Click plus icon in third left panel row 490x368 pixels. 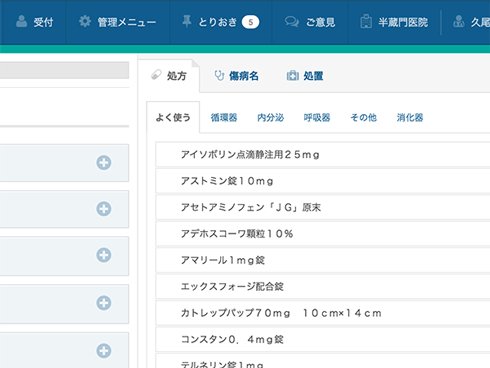pyautogui.click(x=104, y=255)
